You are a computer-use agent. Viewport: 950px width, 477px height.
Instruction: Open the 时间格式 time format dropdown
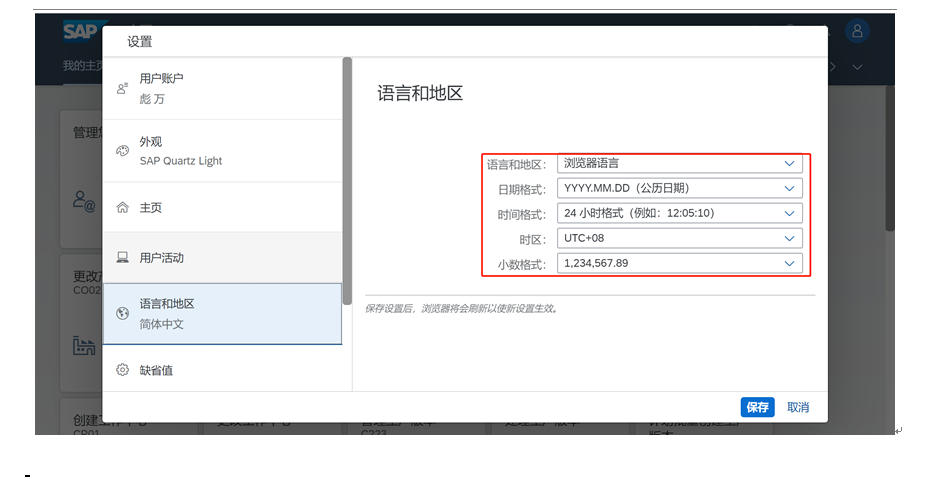pyautogui.click(x=789, y=213)
